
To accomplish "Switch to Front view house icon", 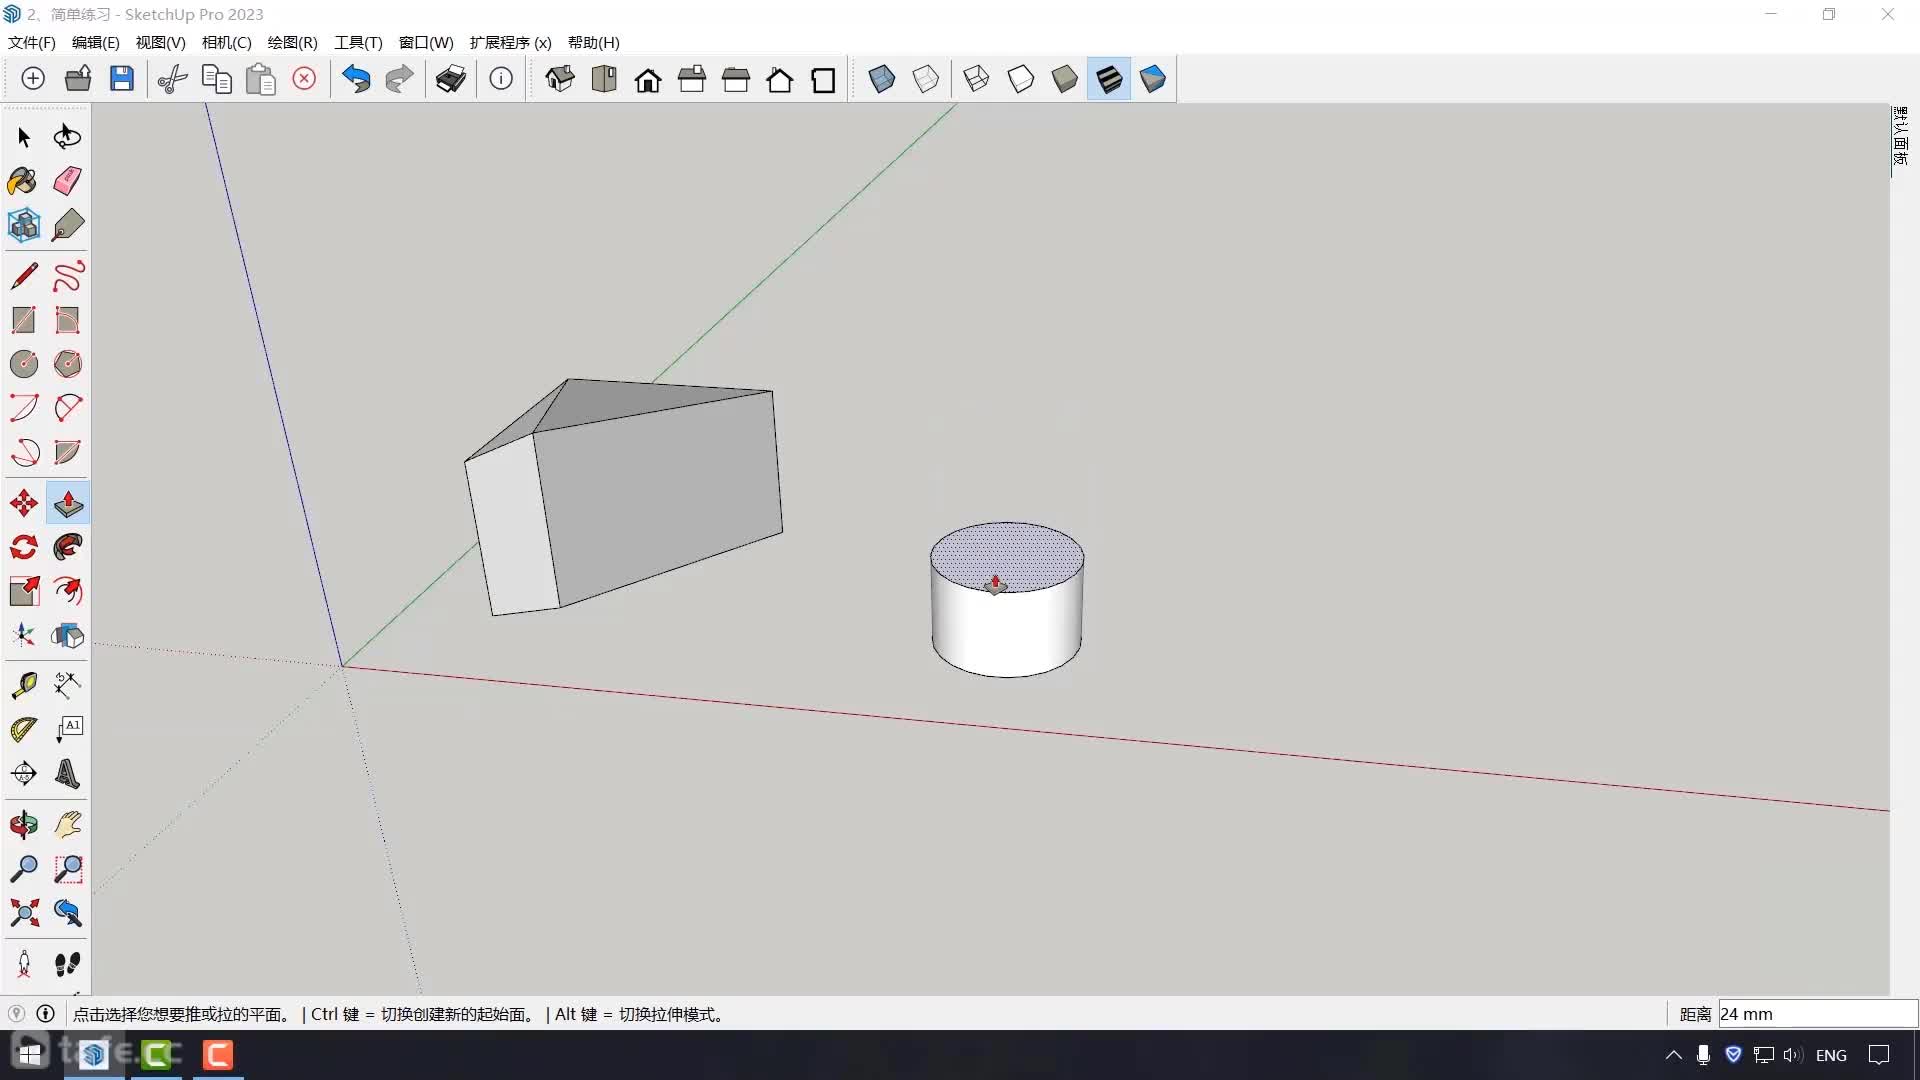I will coord(648,79).
